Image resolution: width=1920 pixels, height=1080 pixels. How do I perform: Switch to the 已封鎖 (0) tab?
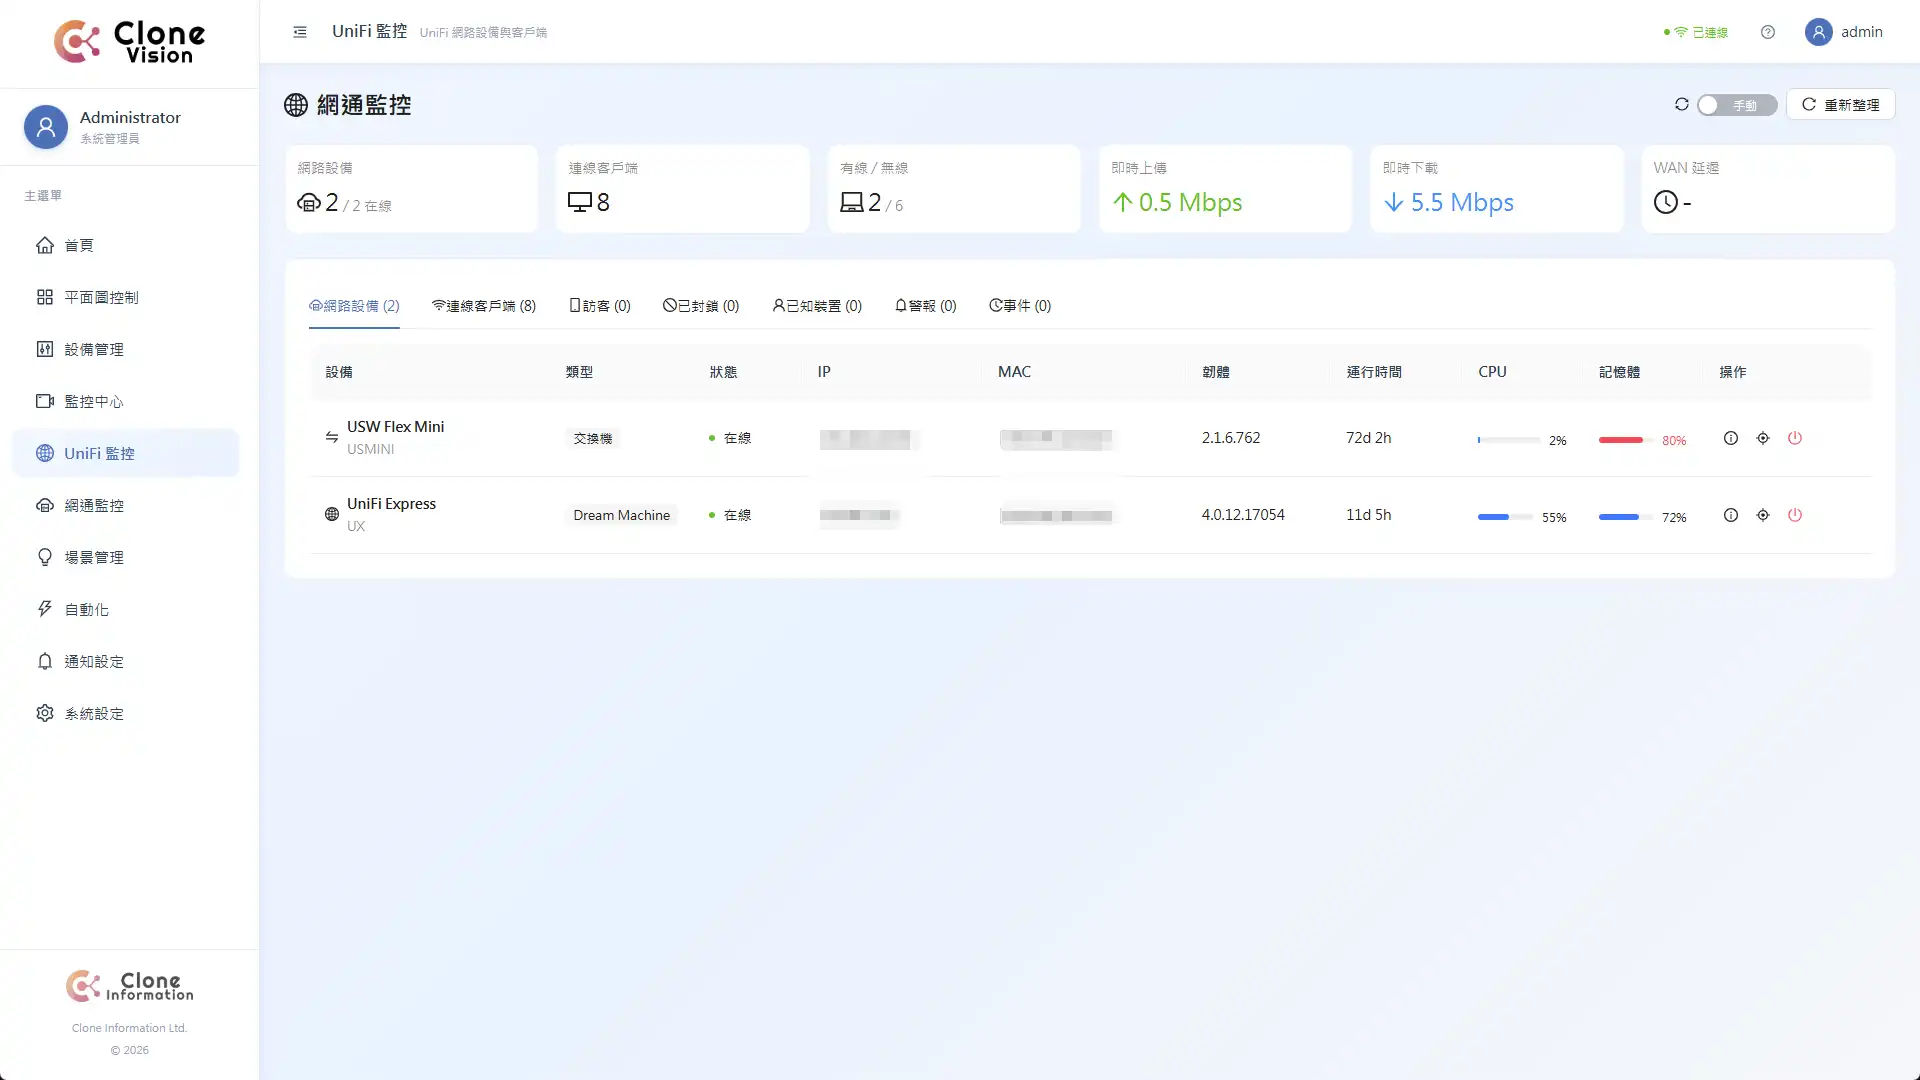[701, 306]
